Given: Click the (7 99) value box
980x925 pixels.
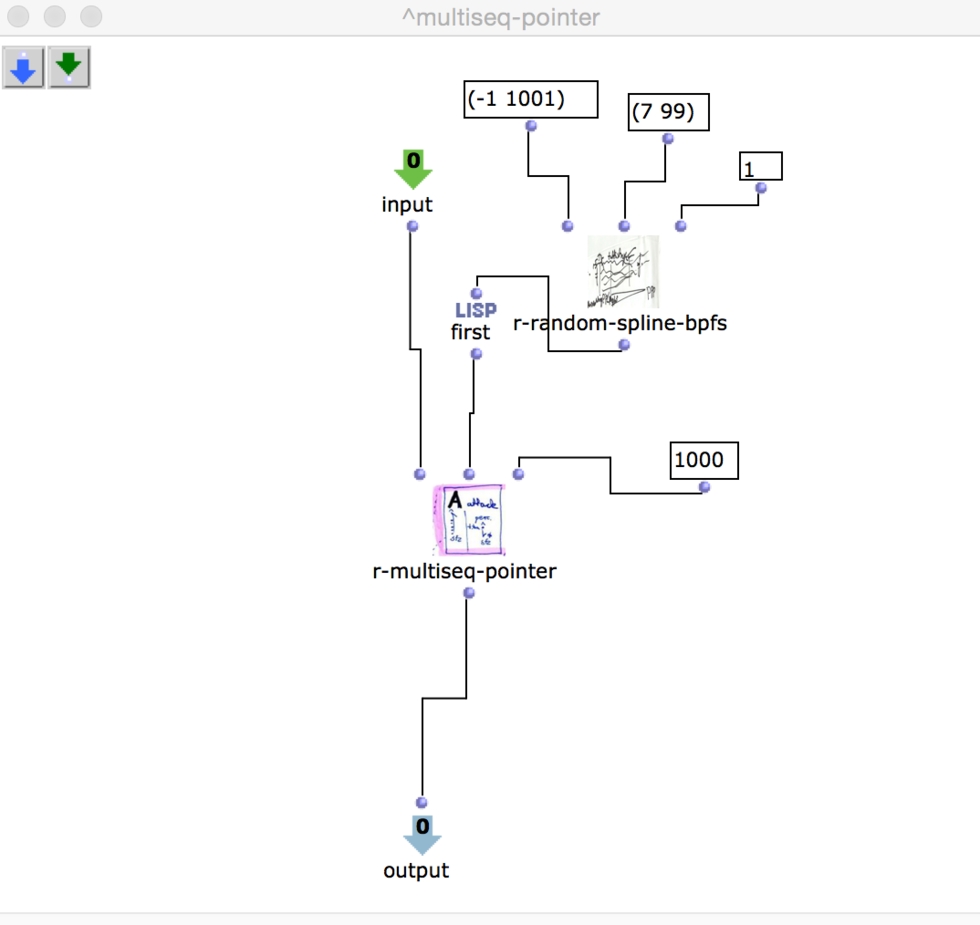Looking at the screenshot, I should coord(668,112).
